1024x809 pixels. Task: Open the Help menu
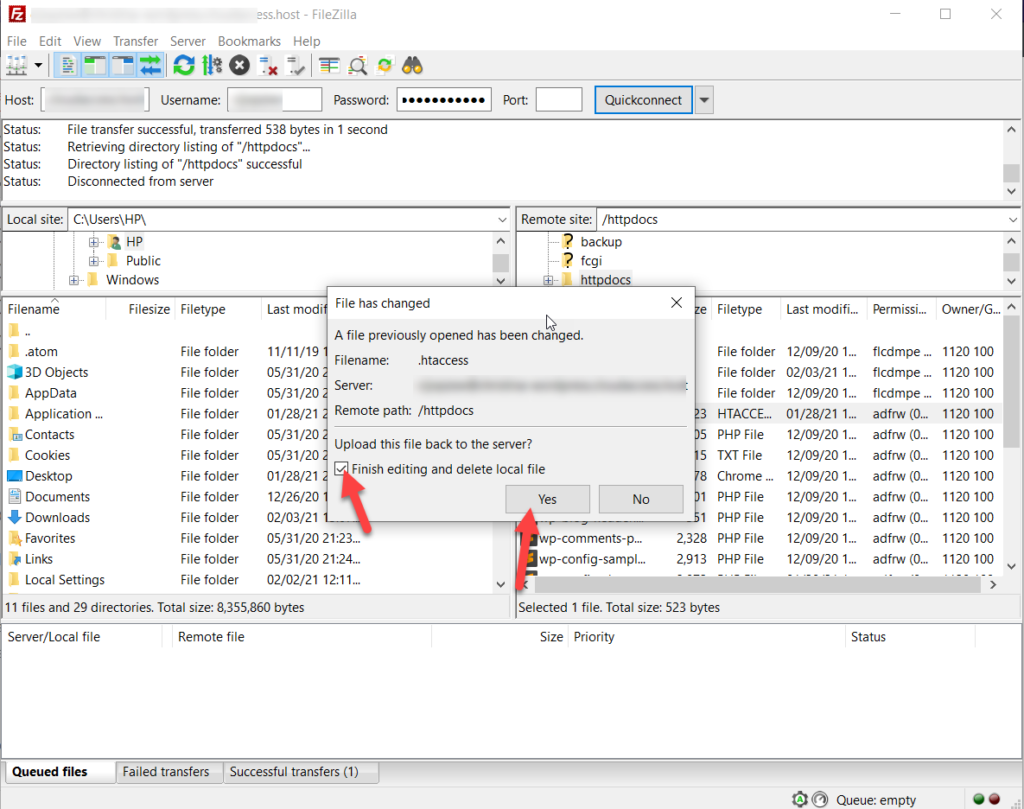[x=306, y=41]
